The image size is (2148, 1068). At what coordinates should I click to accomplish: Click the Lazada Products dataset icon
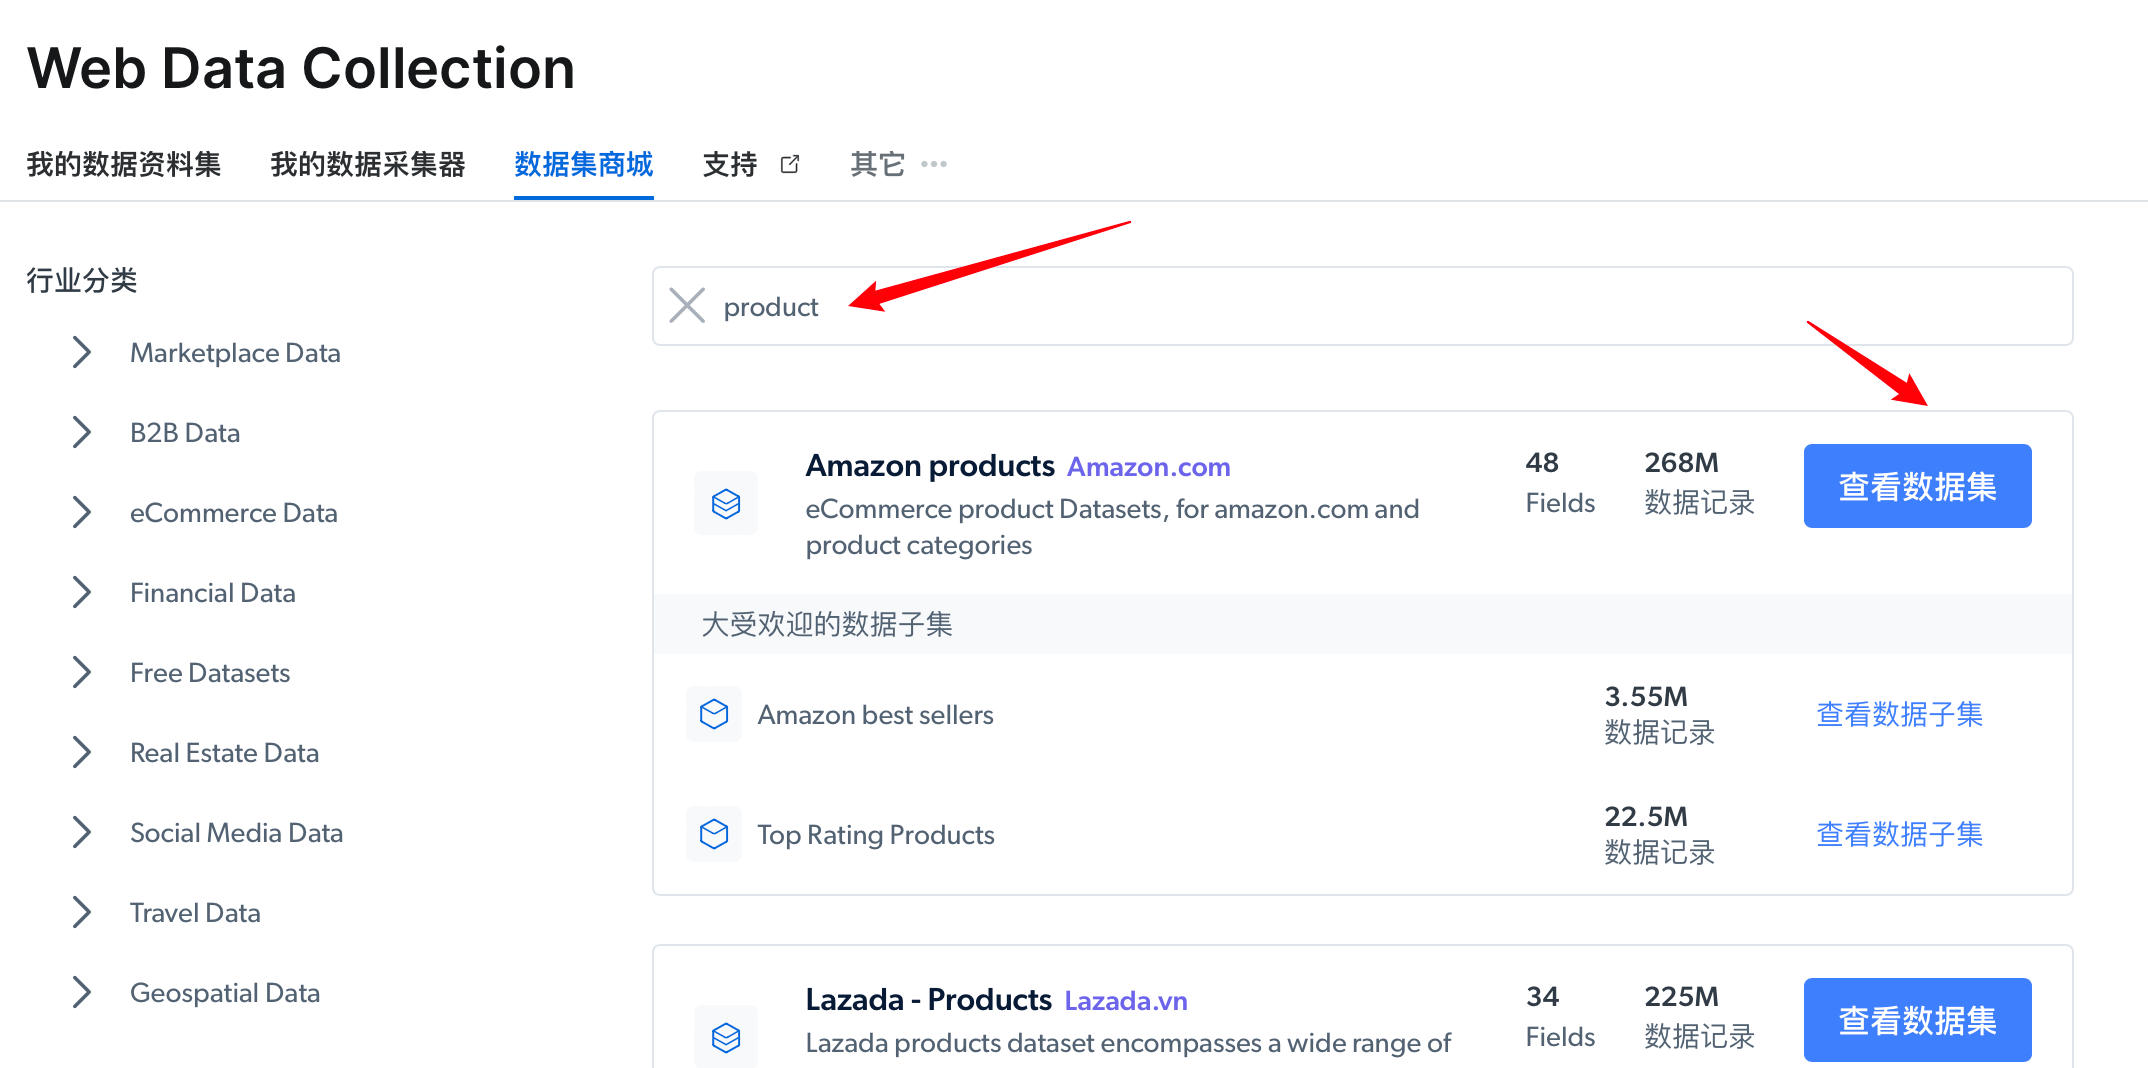[726, 1037]
